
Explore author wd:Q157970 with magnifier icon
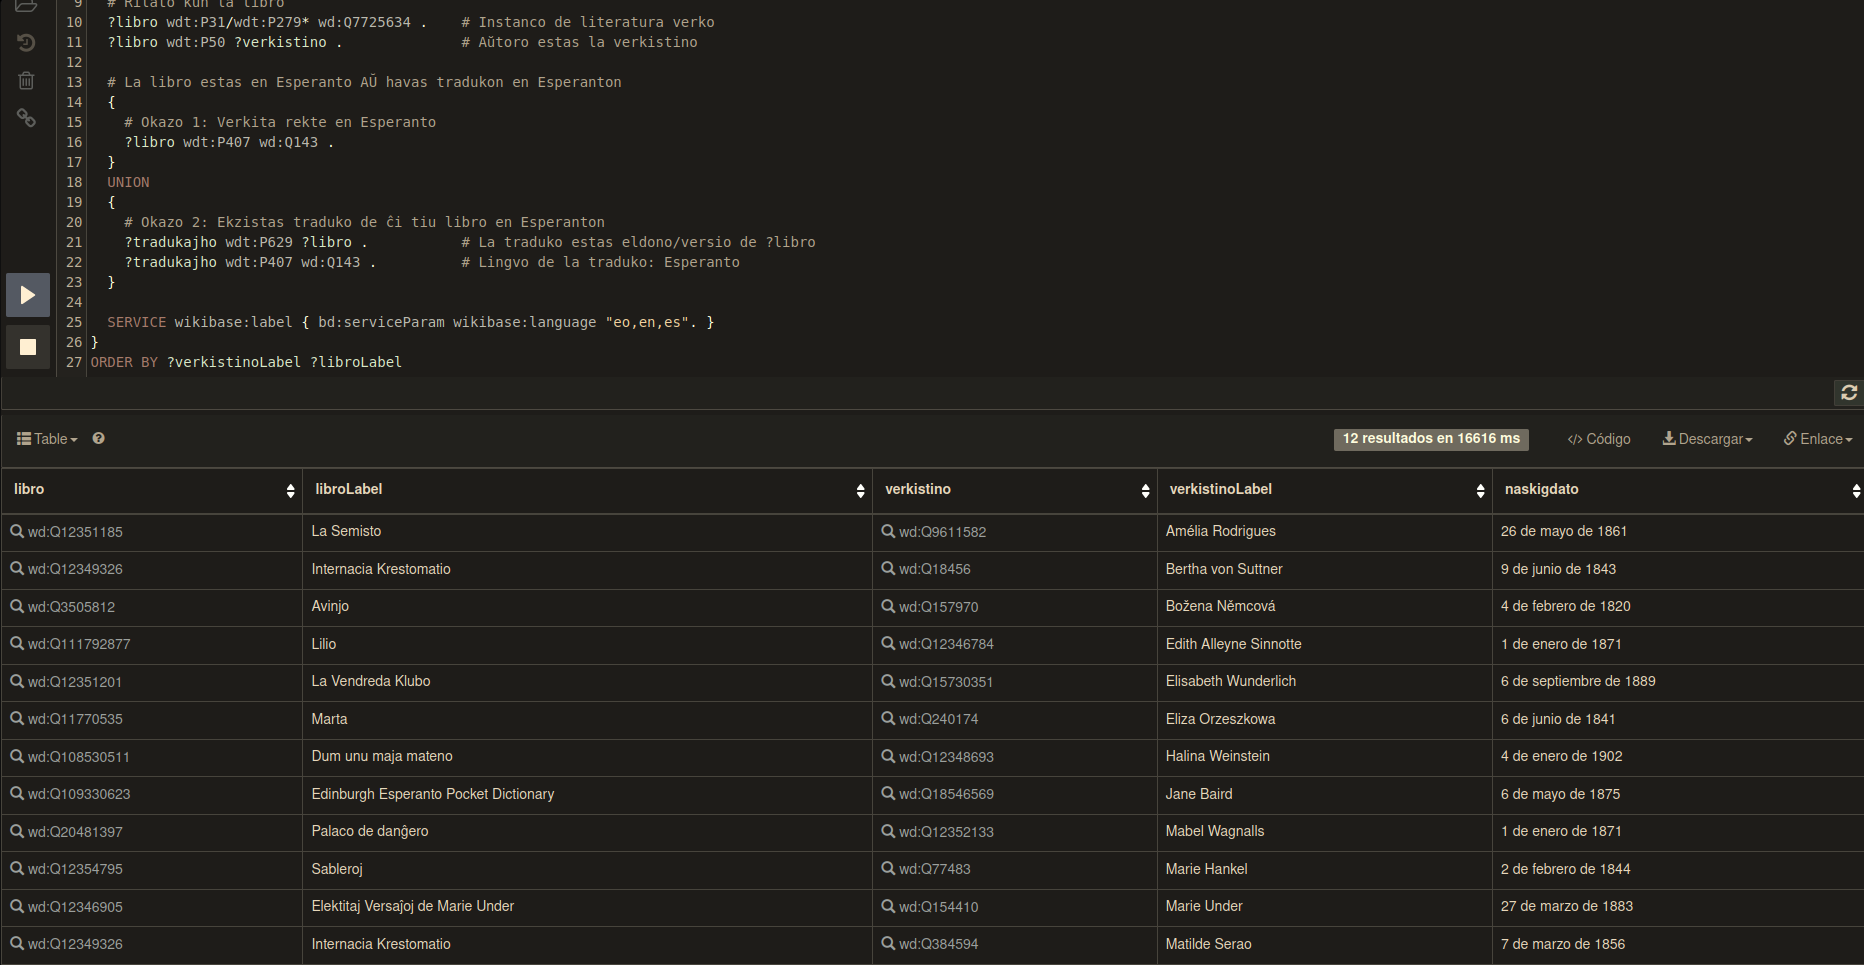(888, 606)
